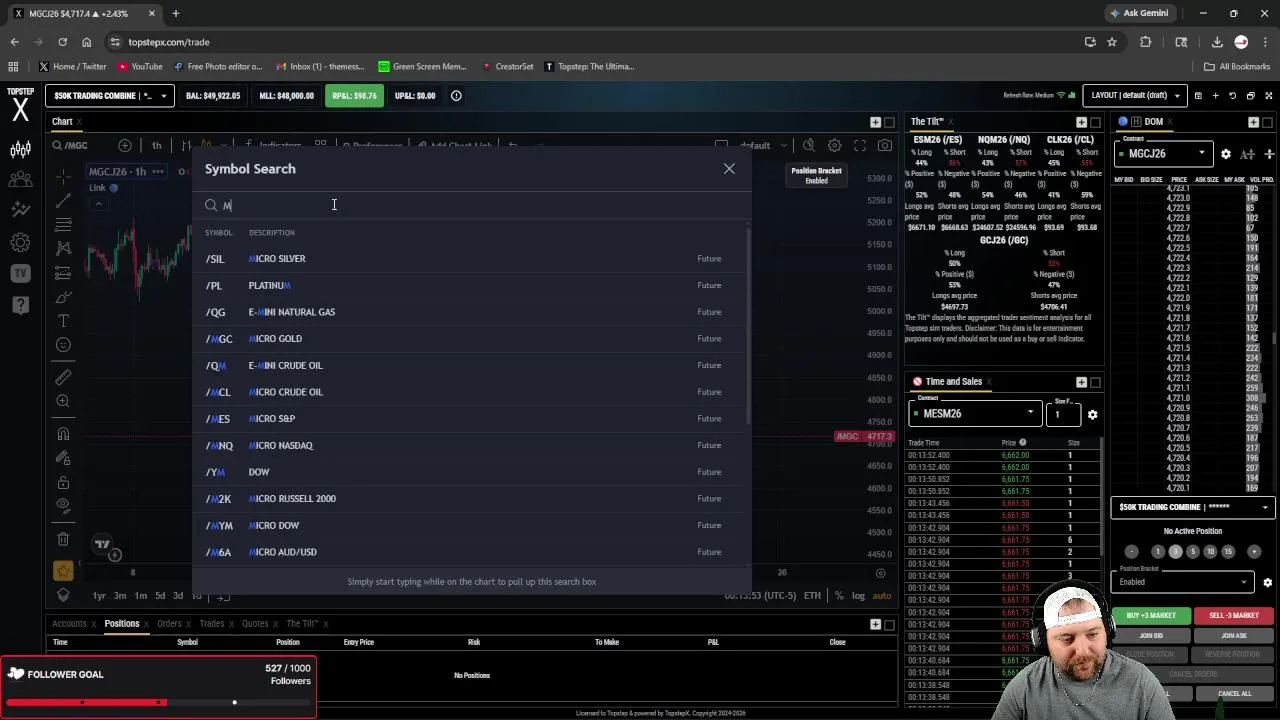This screenshot has height=720, width=1280.
Task: Select order size 15 in DOM
Action: tap(1228, 552)
